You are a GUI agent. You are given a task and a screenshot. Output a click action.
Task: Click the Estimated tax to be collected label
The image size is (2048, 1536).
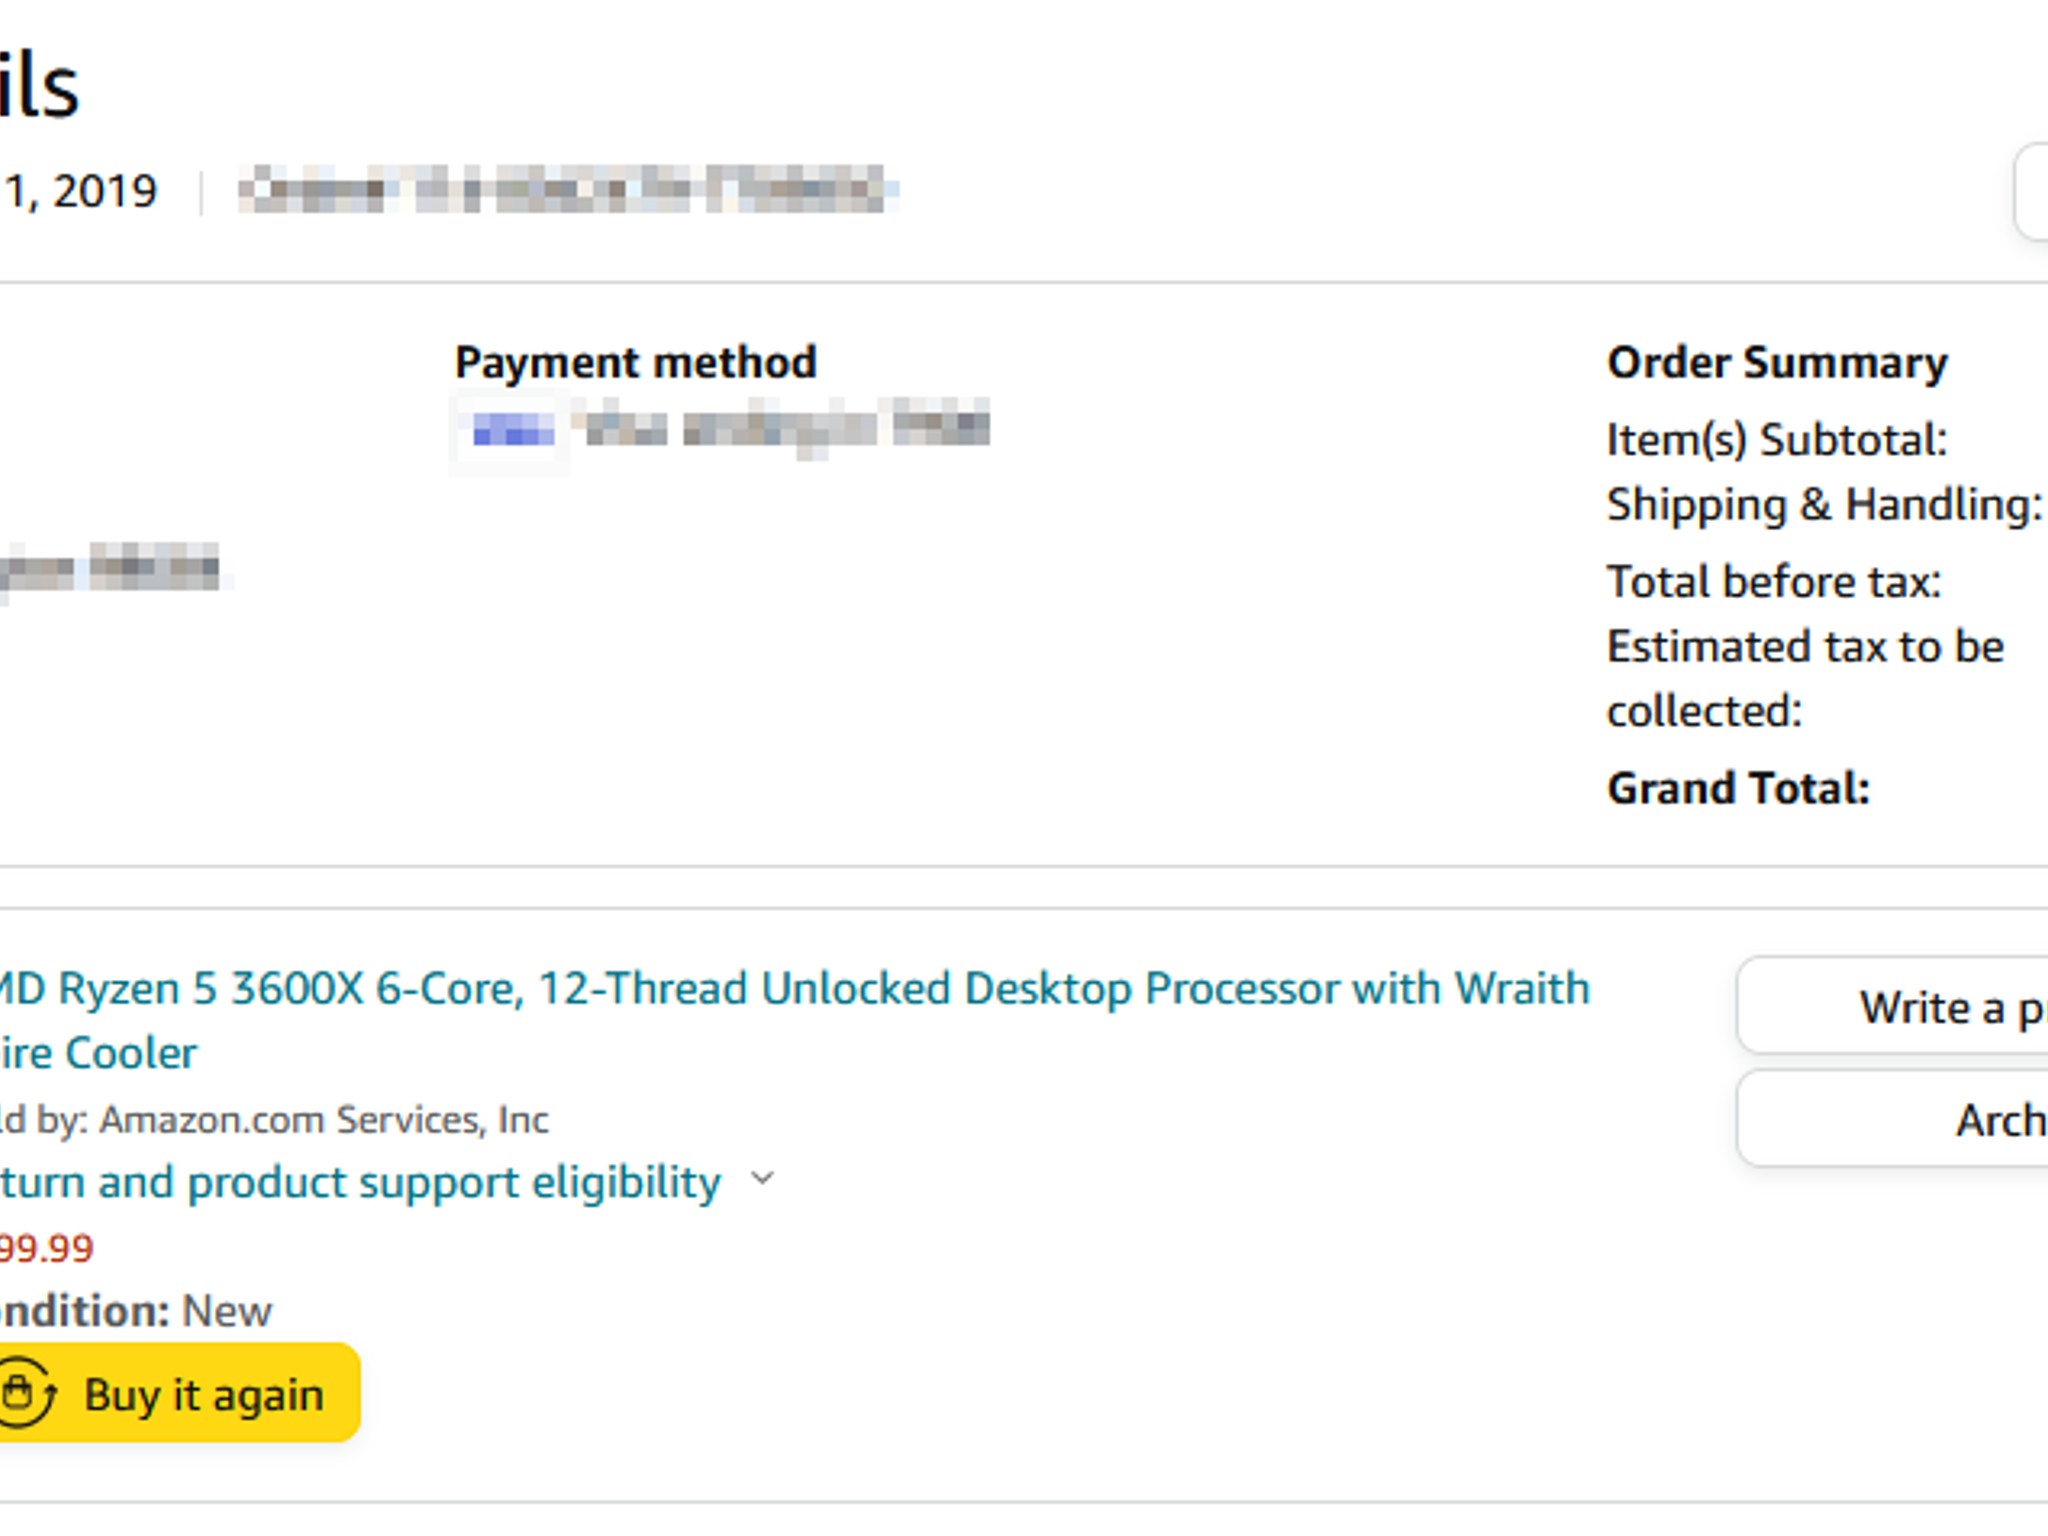[x=1804, y=678]
